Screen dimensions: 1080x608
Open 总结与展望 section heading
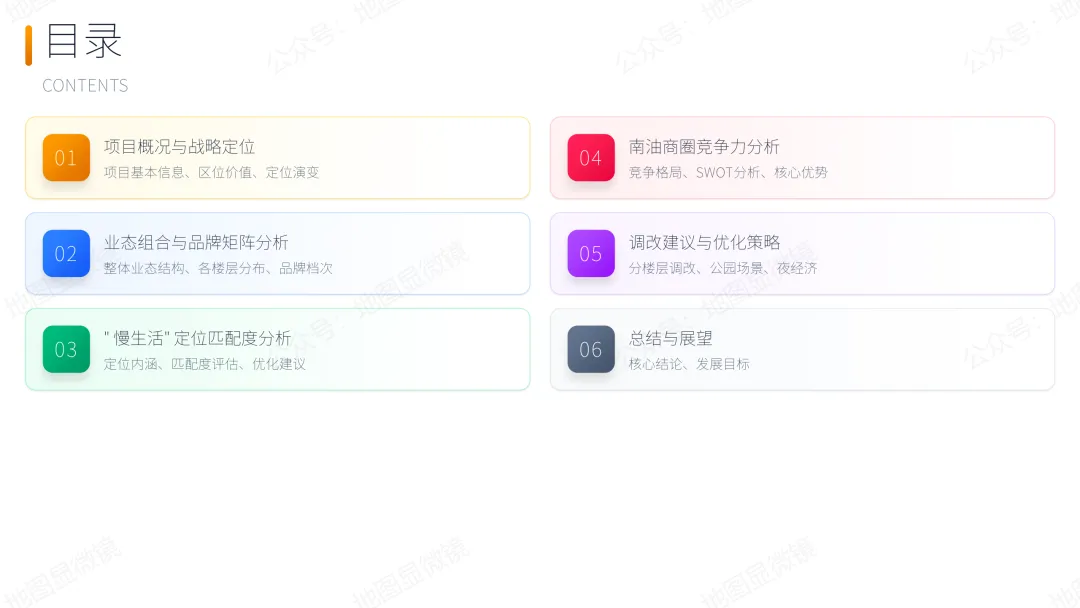pyautogui.click(x=670, y=338)
